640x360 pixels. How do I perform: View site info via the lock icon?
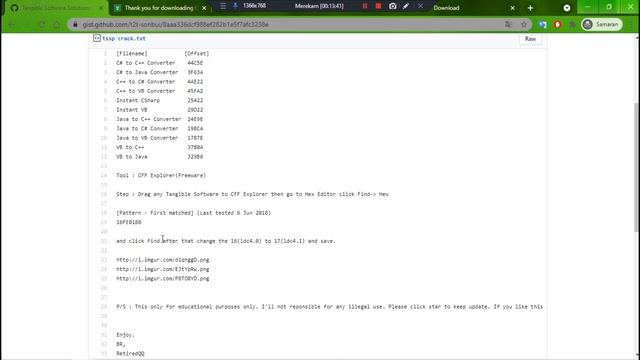click(x=75, y=24)
